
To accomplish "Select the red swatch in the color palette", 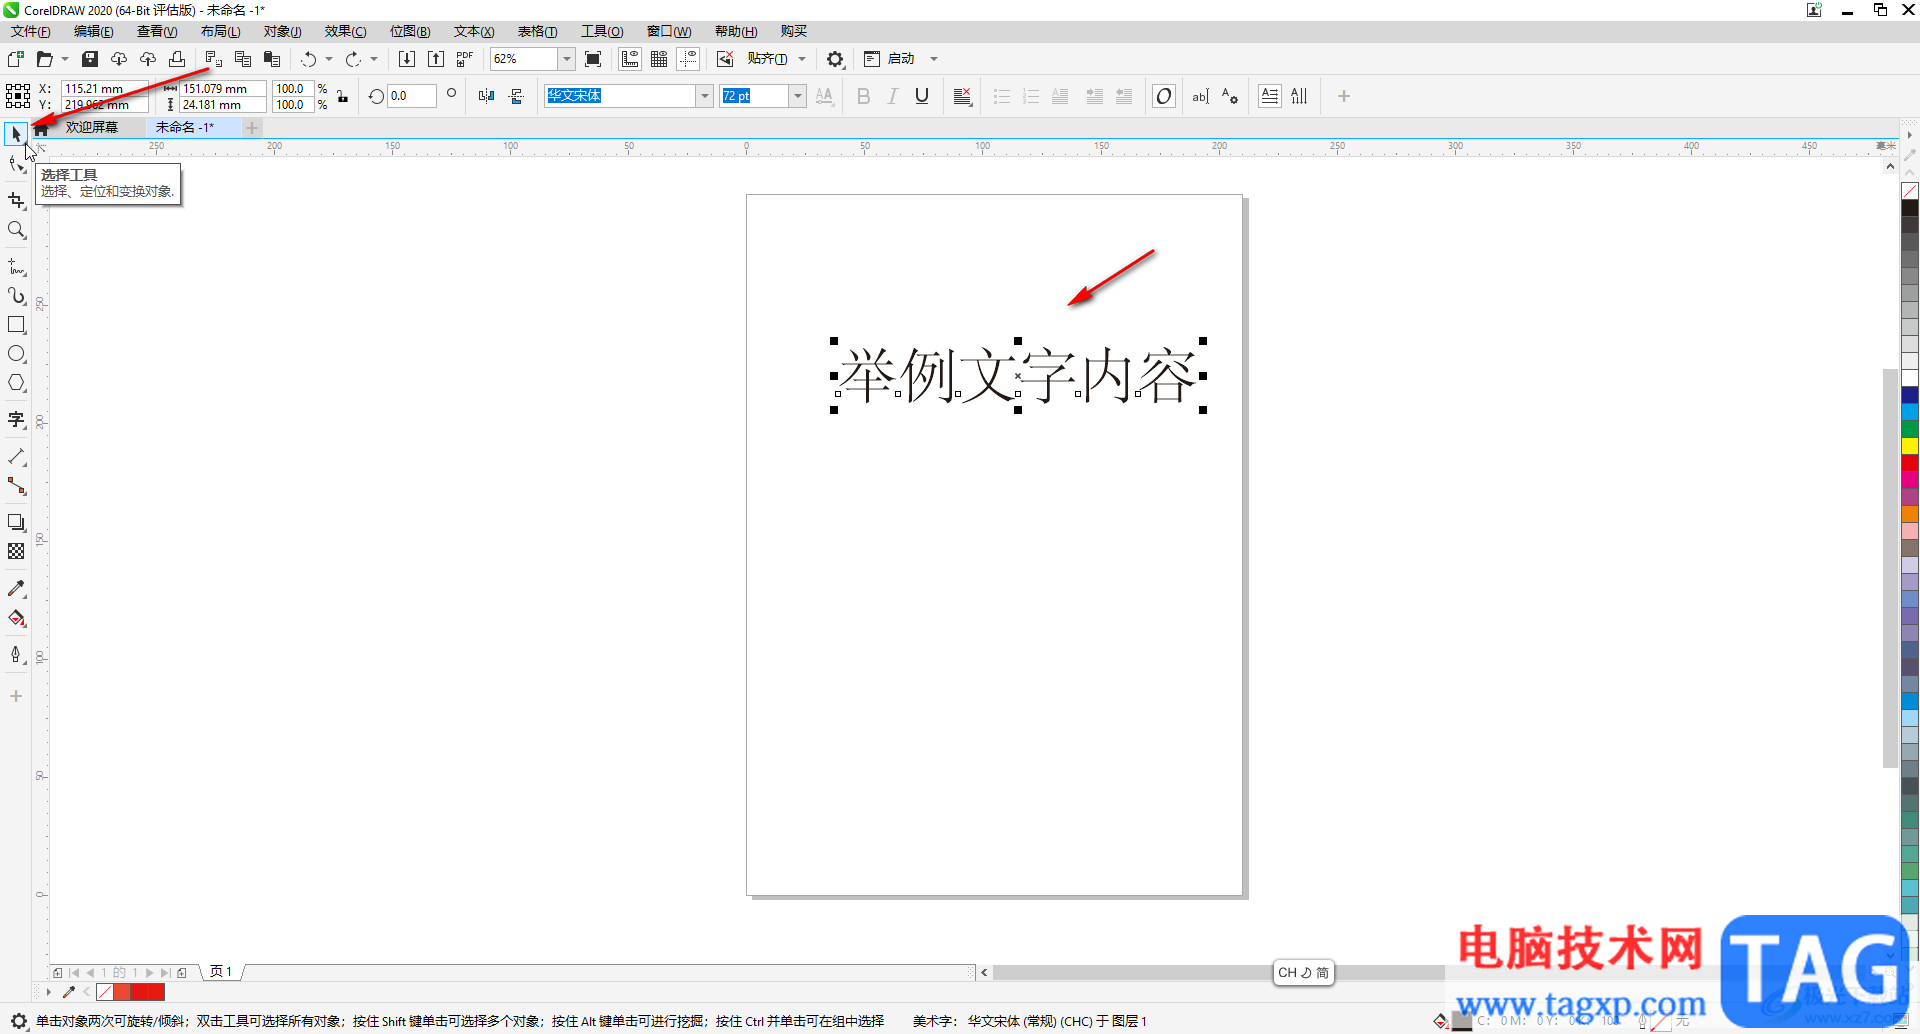I will [1910, 463].
